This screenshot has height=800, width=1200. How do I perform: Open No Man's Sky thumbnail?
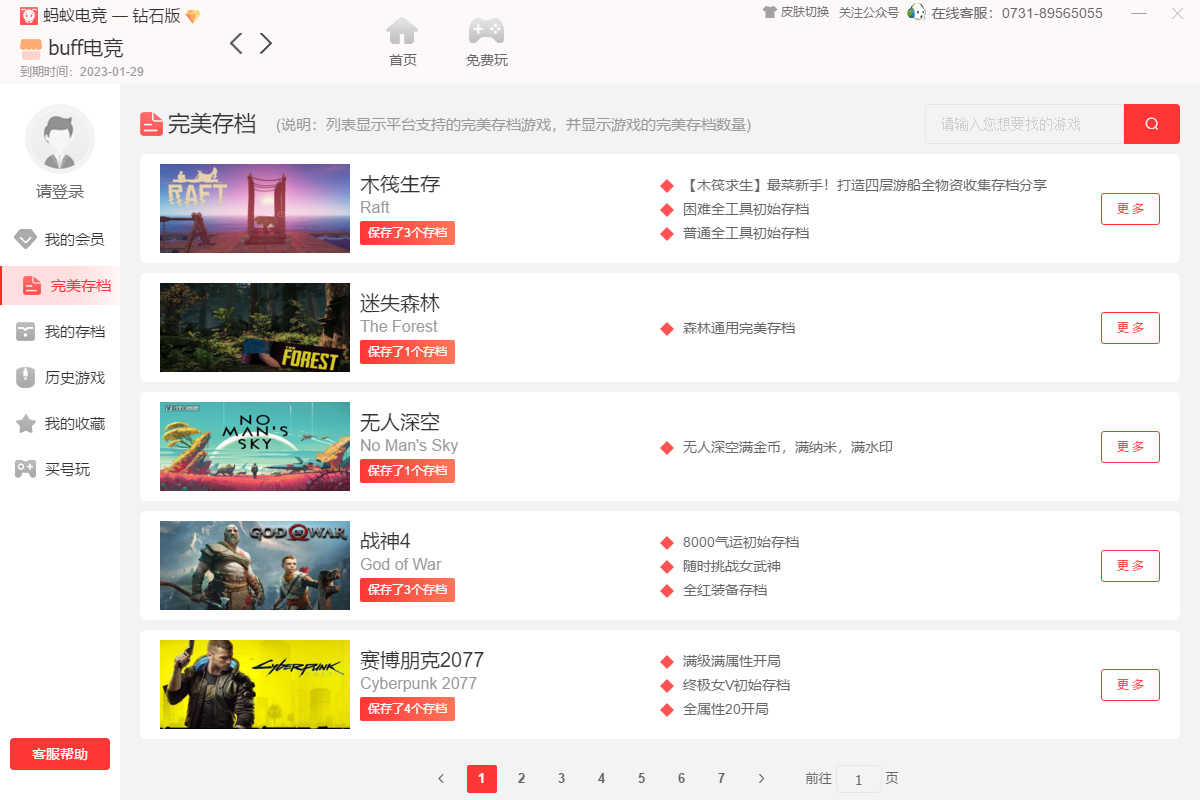coord(255,446)
